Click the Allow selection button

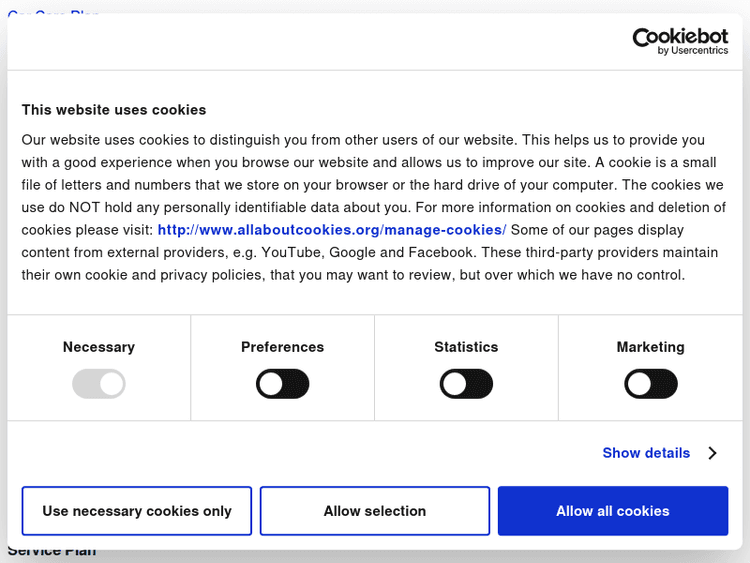pyautogui.click(x=375, y=511)
